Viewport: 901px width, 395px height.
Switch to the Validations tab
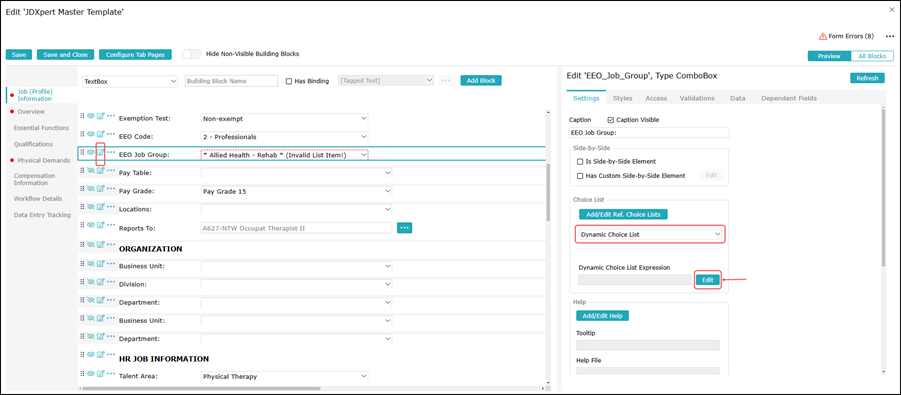click(697, 98)
